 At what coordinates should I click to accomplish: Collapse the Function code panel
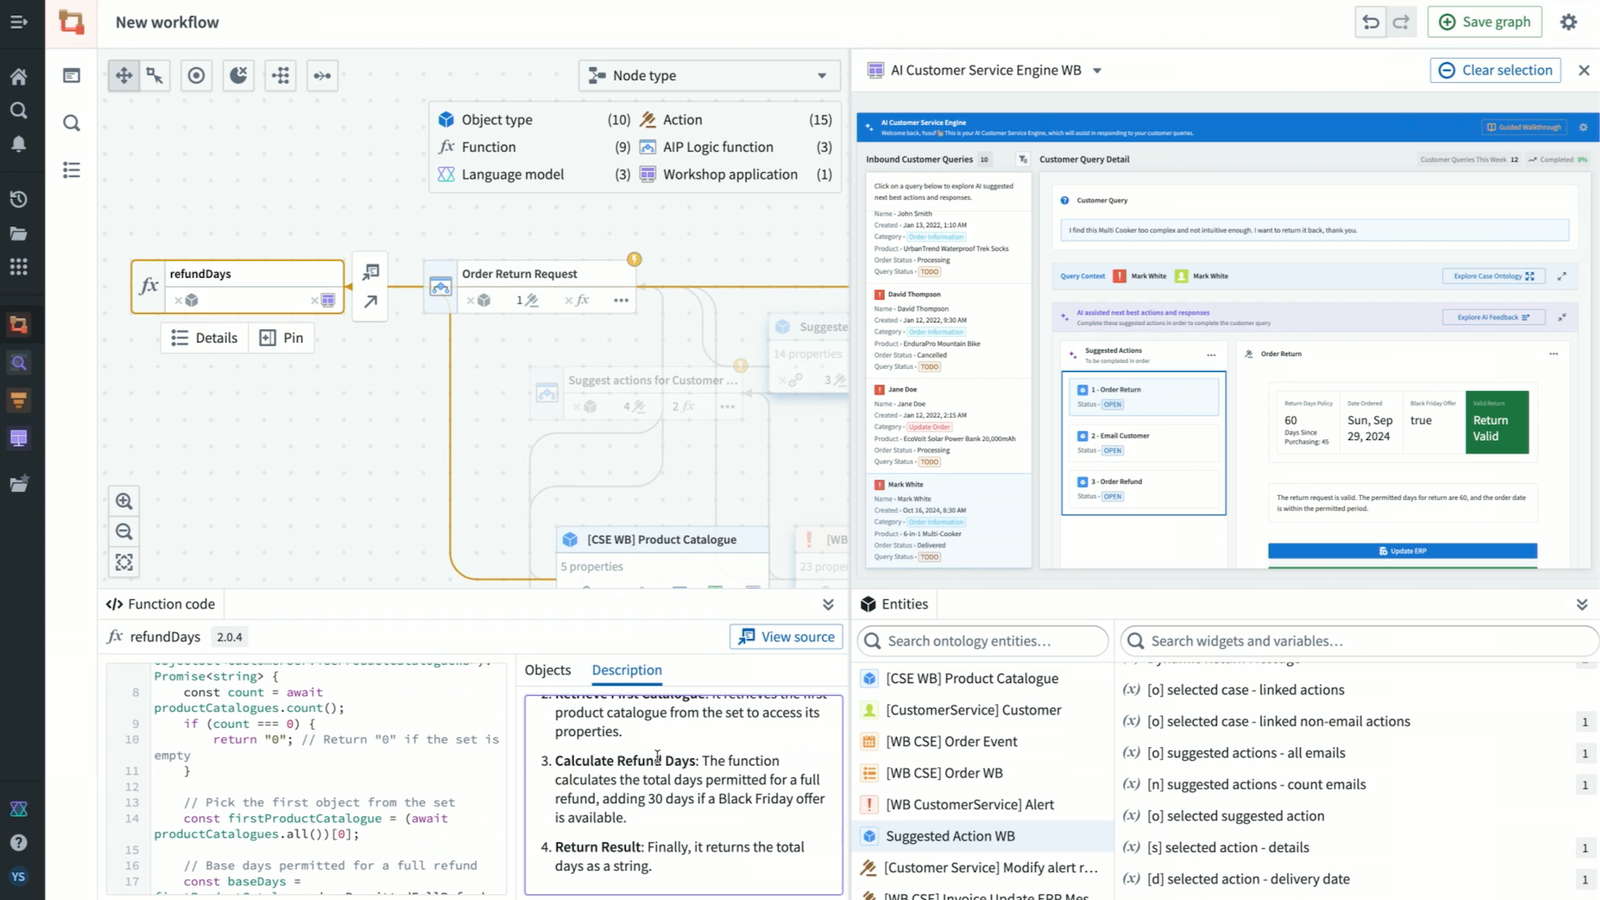point(828,604)
